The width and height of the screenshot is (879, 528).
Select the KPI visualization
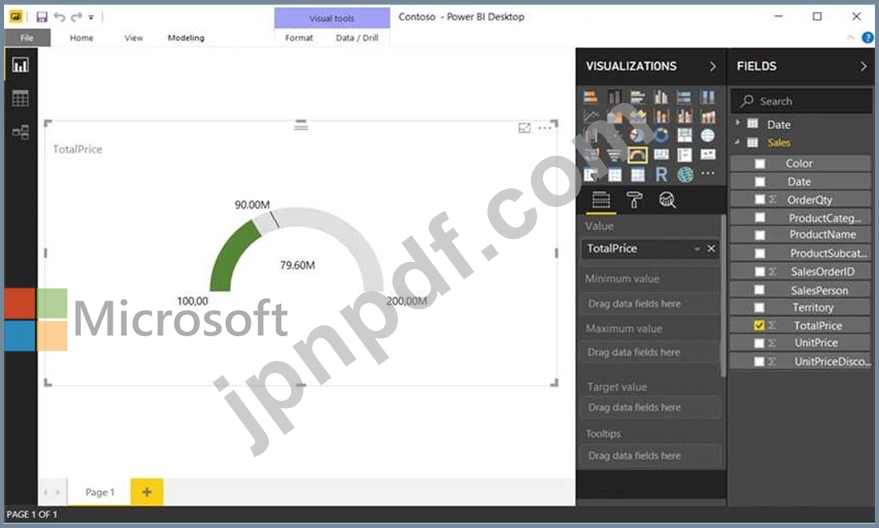click(707, 155)
